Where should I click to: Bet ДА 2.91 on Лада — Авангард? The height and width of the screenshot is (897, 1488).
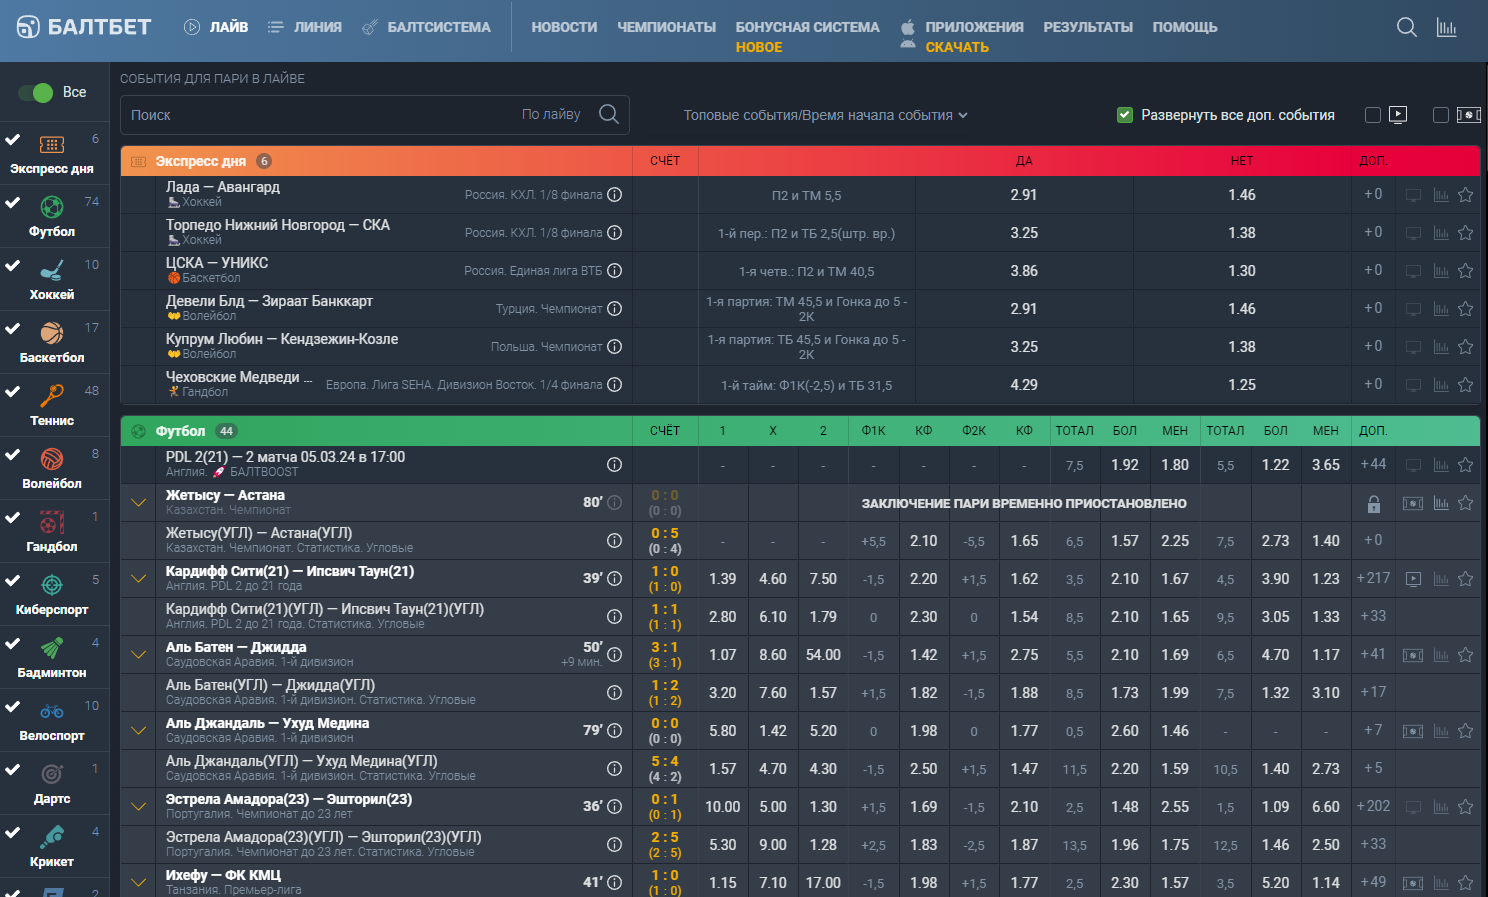(1024, 195)
